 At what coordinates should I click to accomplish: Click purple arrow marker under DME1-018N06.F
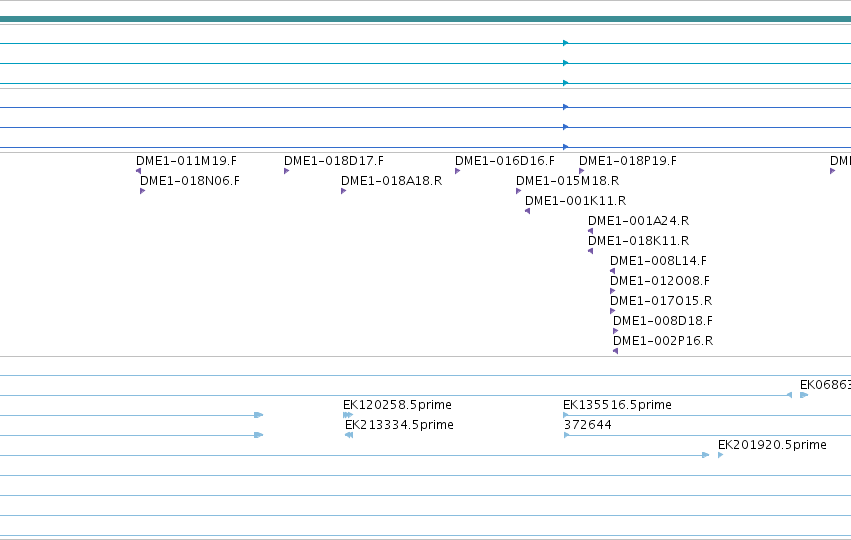pyautogui.click(x=143, y=191)
